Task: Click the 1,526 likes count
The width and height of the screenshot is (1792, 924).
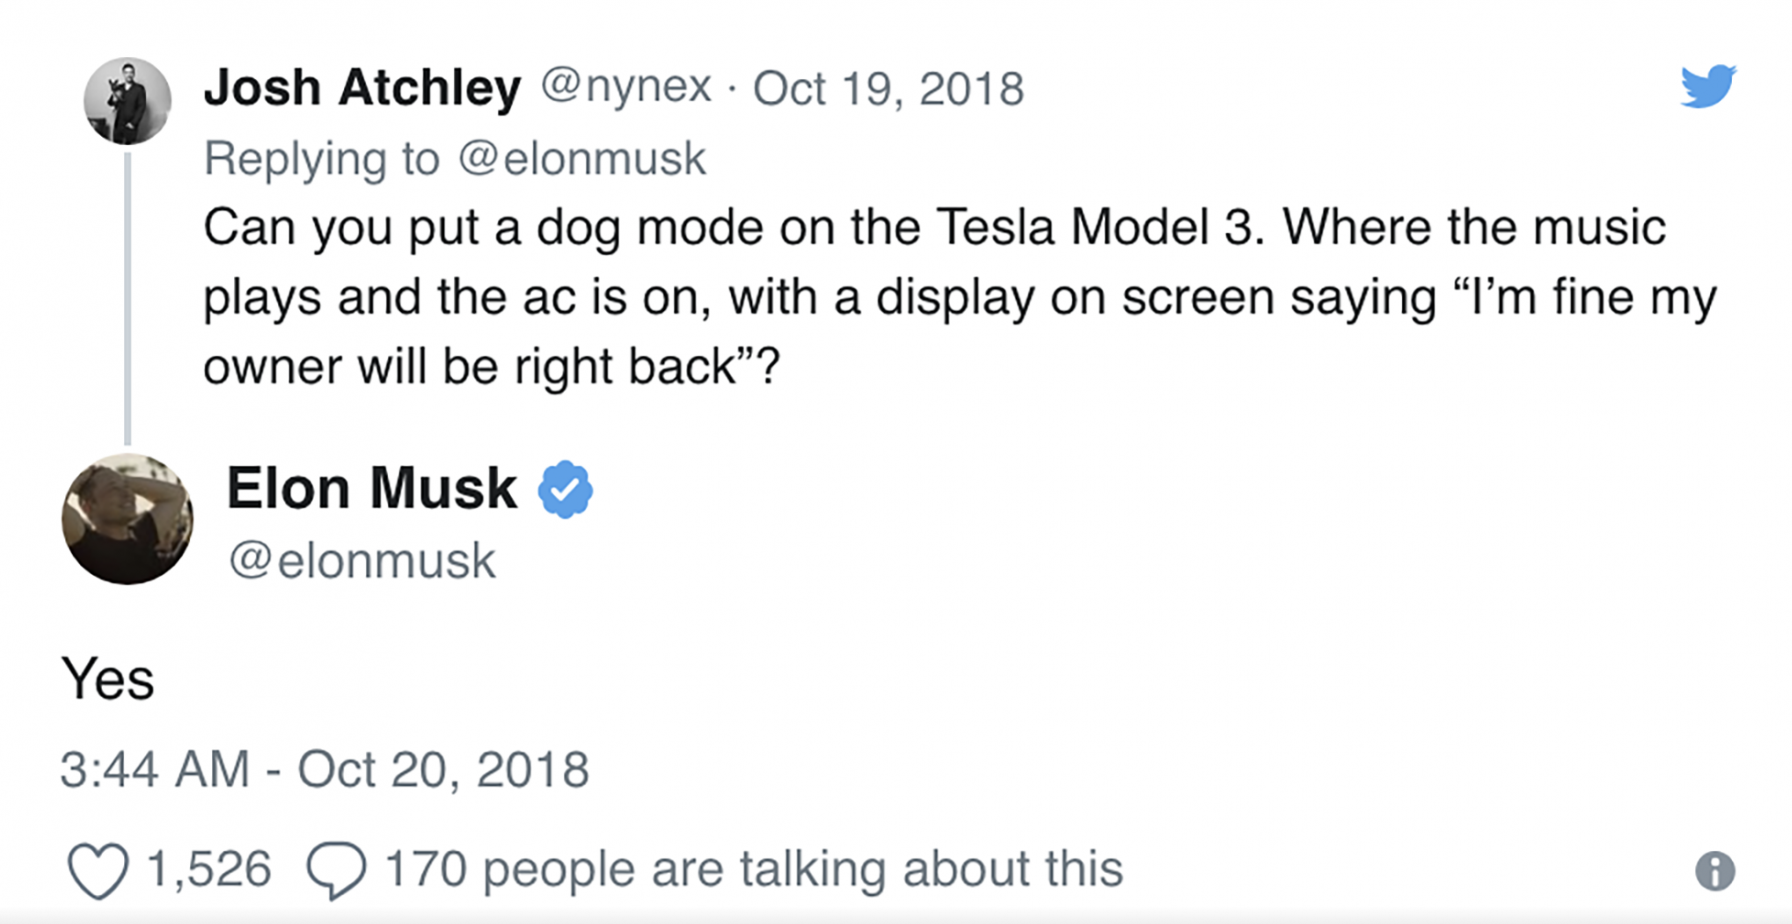Action: click(209, 869)
